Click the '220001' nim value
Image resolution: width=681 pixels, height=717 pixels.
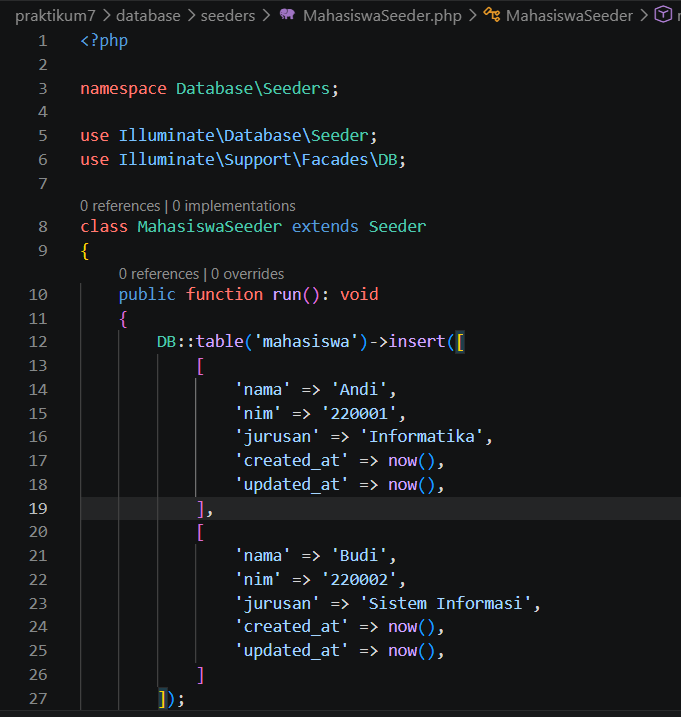[x=359, y=413]
